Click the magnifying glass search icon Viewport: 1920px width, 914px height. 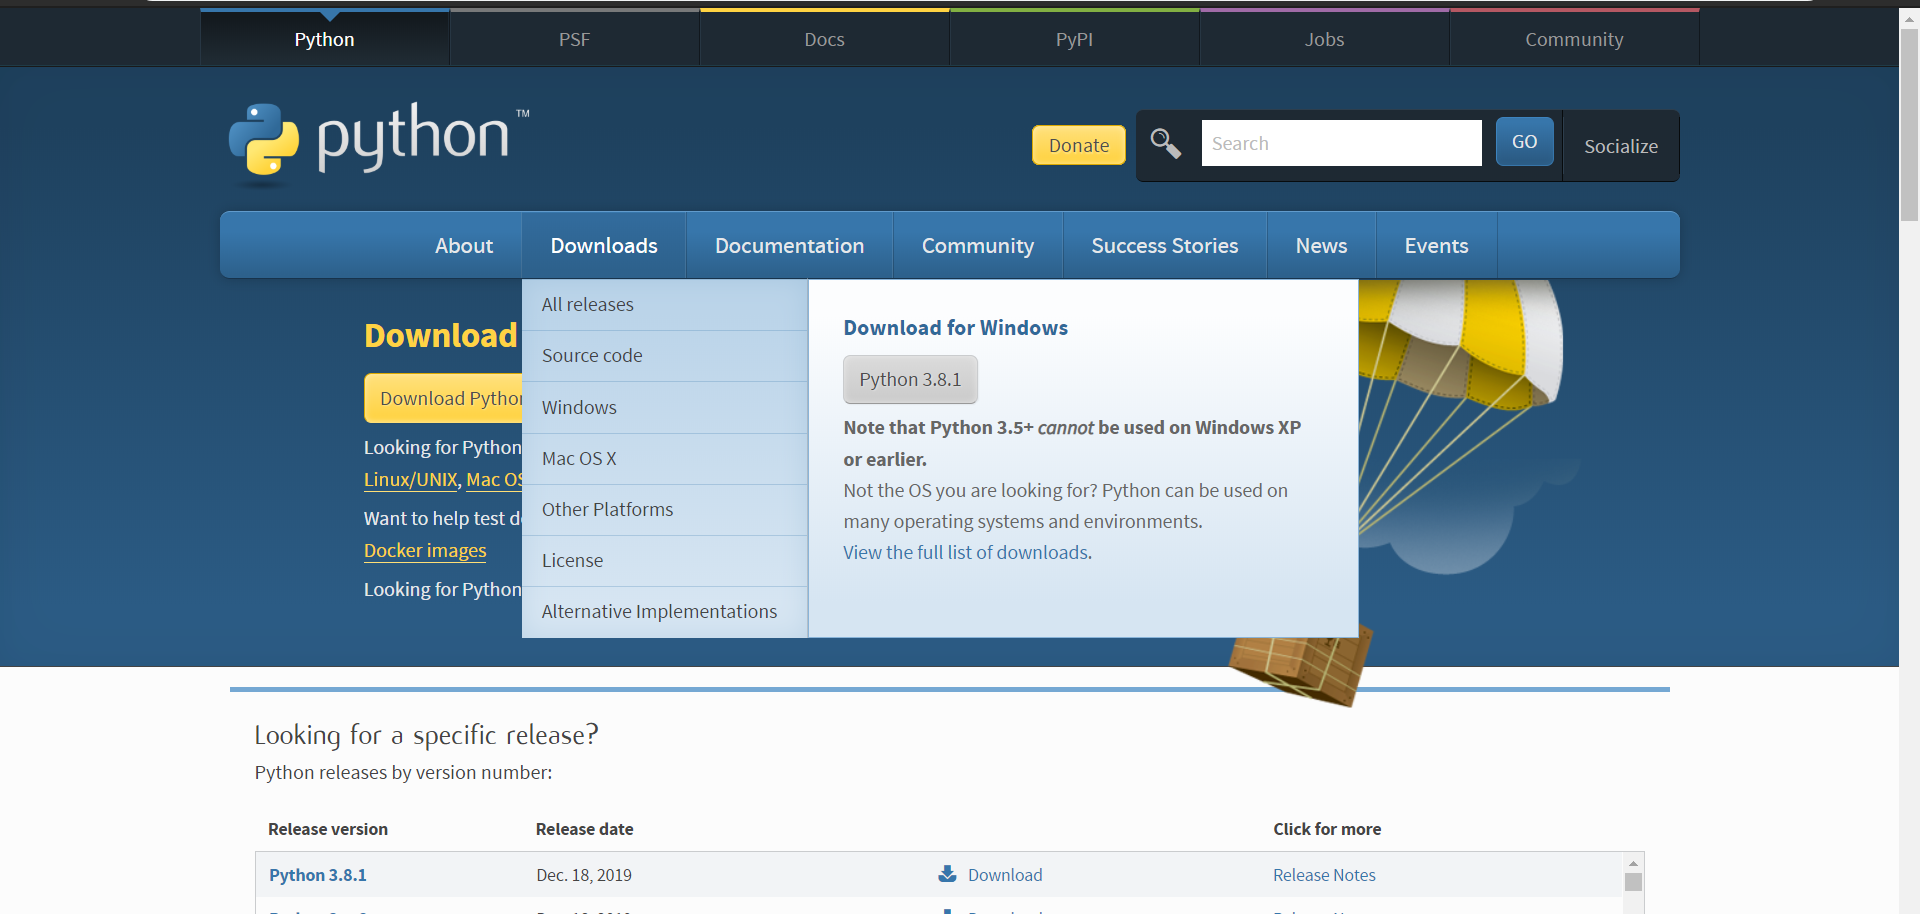click(1165, 143)
